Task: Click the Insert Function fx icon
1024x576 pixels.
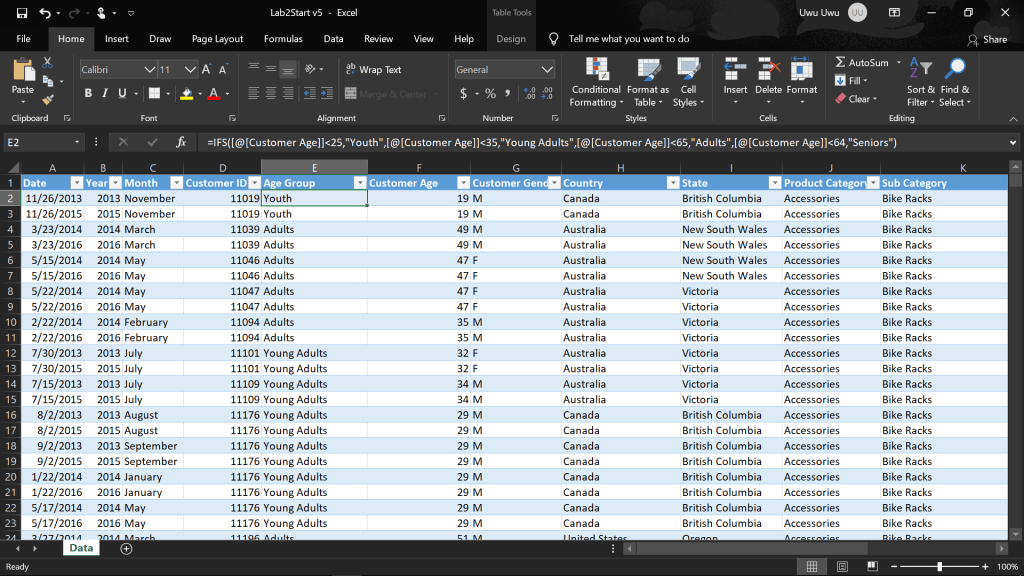Action: pos(181,142)
